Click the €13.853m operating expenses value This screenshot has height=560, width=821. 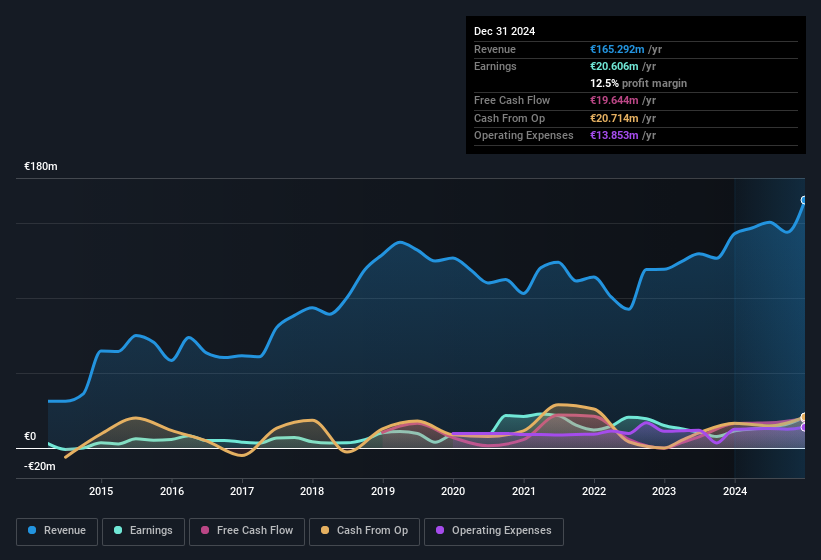tap(614, 136)
